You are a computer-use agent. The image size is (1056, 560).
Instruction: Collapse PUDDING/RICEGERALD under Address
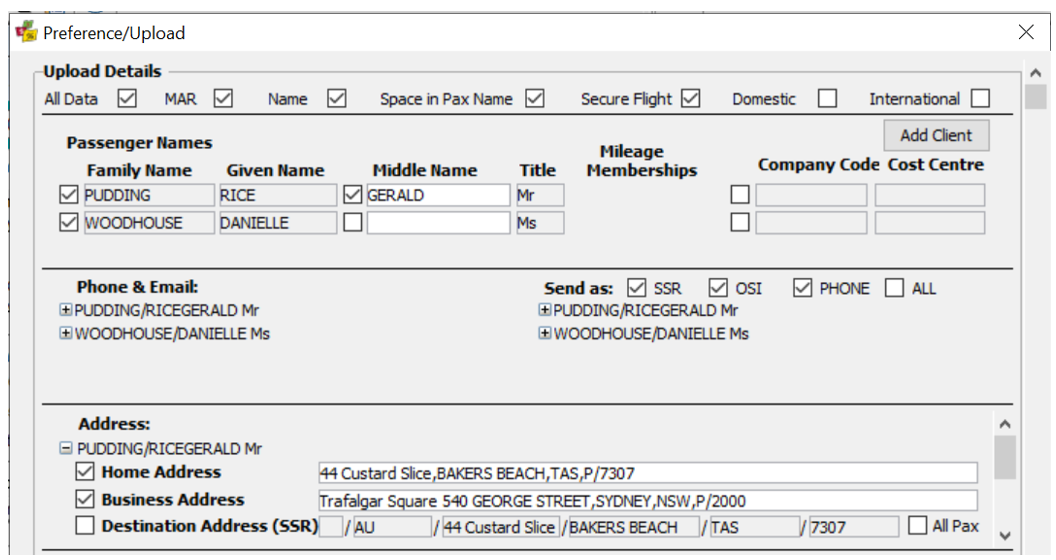[65, 448]
